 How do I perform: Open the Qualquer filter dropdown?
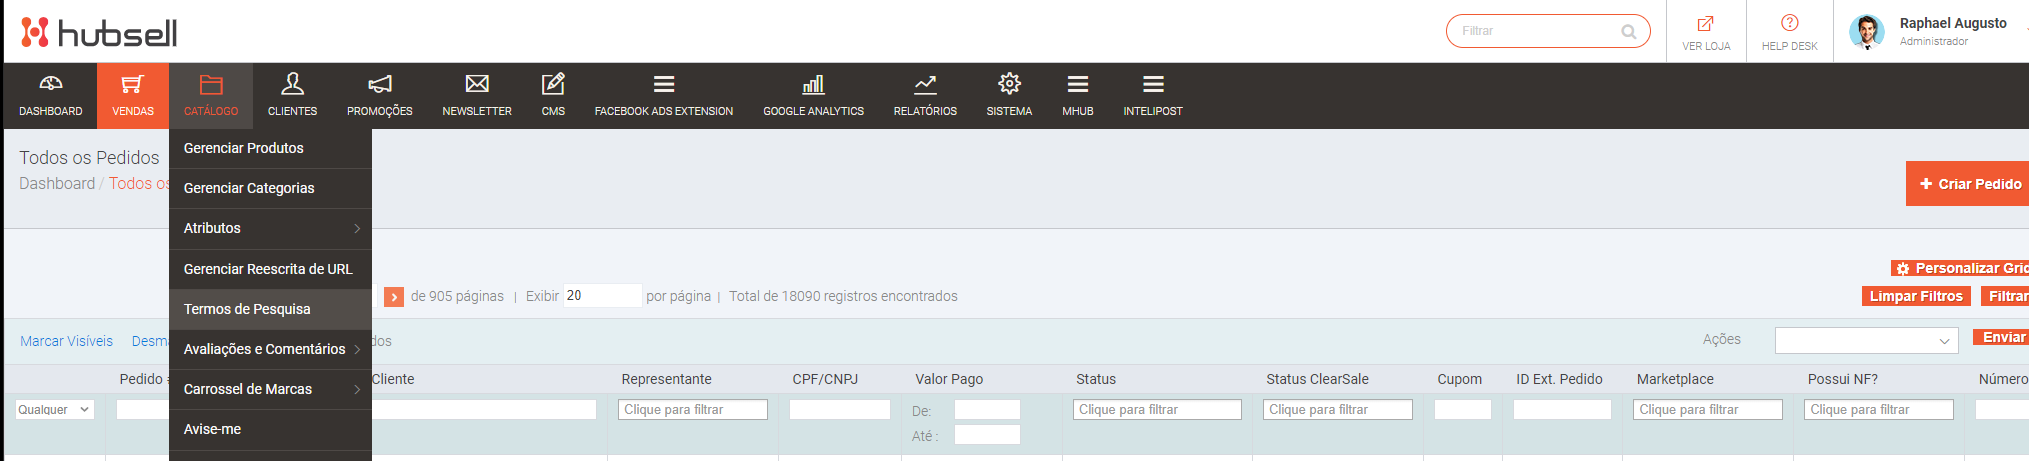pos(55,410)
